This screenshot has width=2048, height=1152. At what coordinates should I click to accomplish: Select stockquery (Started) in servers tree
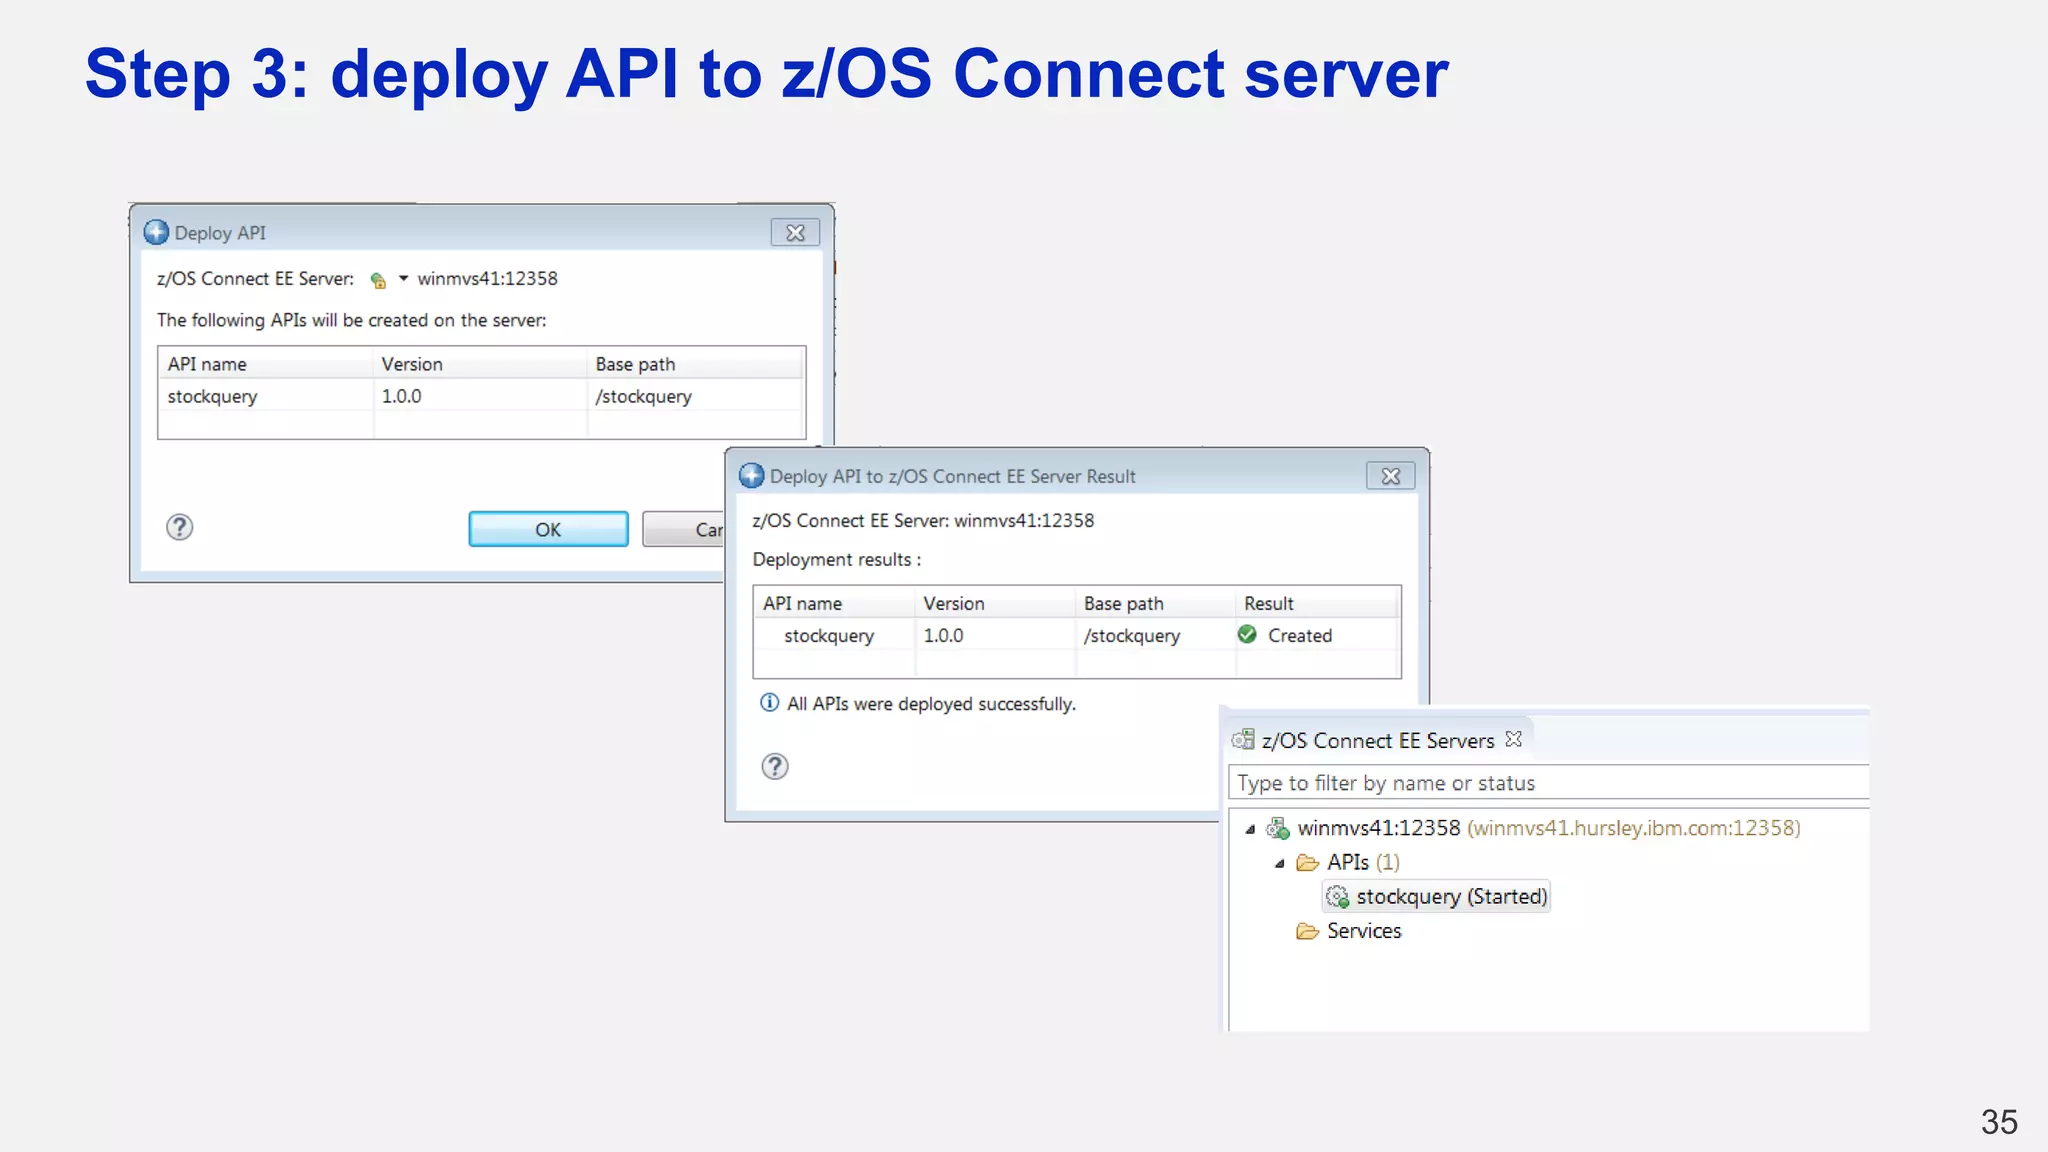1451,896
